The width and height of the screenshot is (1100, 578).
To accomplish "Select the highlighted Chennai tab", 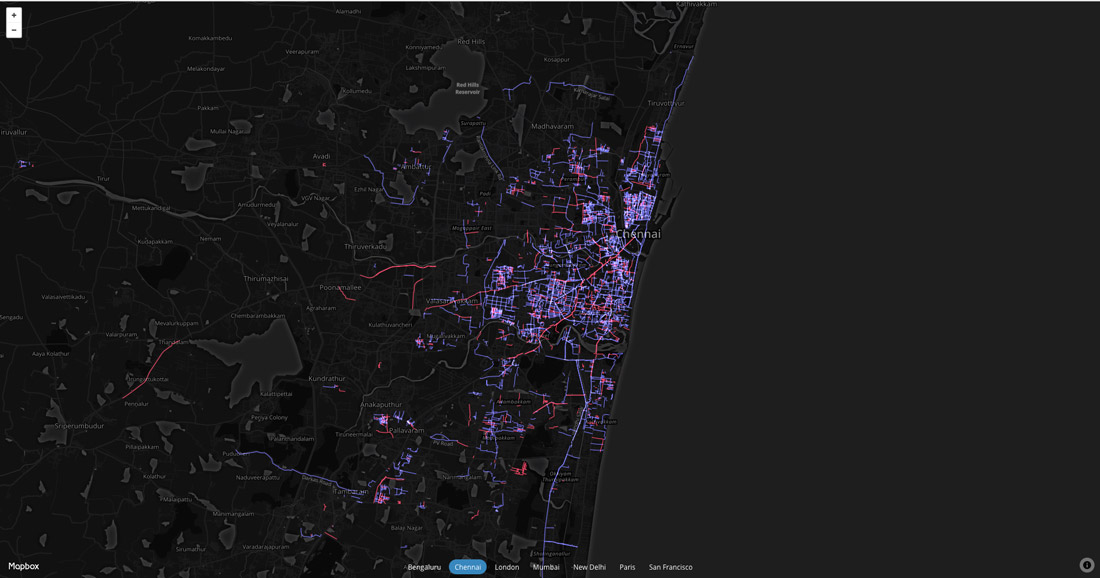I will (x=467, y=567).
